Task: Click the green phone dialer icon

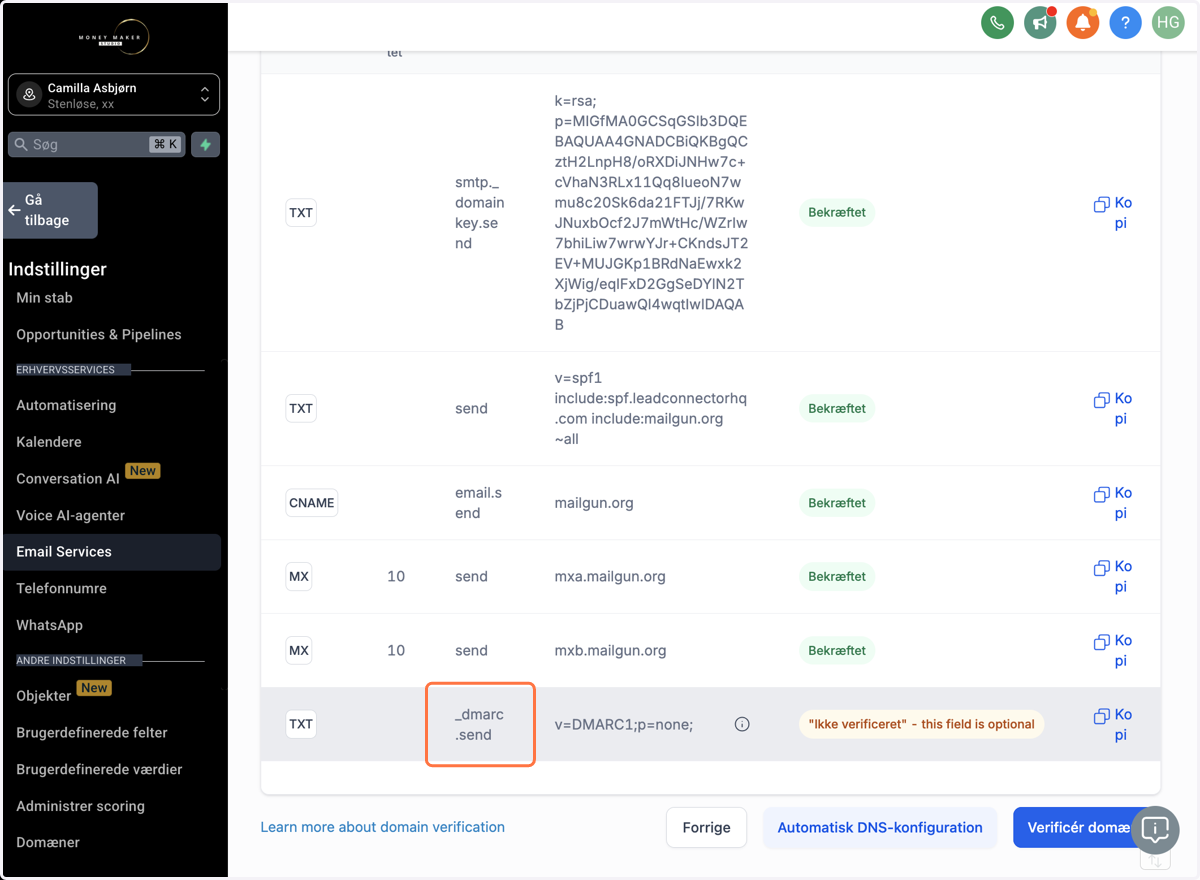Action: (997, 22)
